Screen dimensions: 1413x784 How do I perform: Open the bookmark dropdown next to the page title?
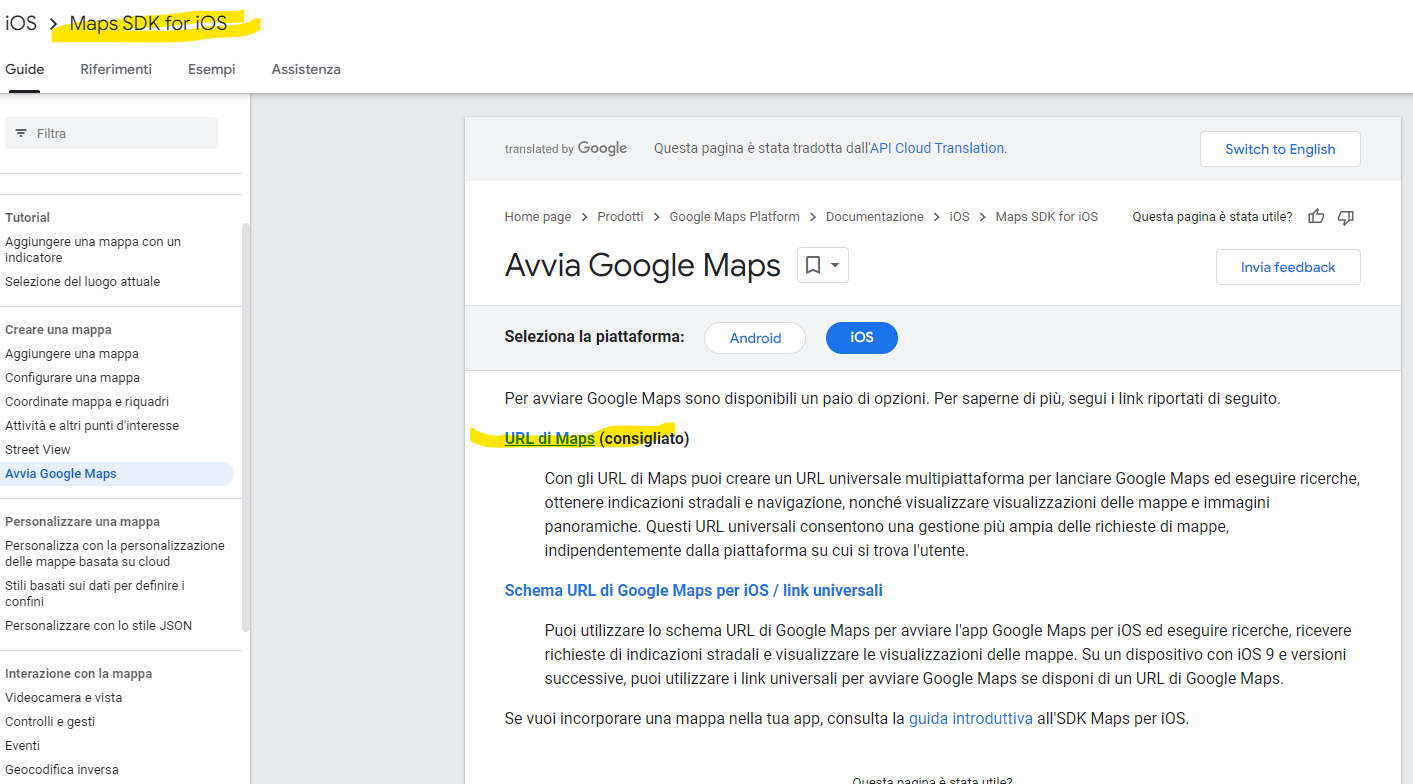(x=823, y=265)
